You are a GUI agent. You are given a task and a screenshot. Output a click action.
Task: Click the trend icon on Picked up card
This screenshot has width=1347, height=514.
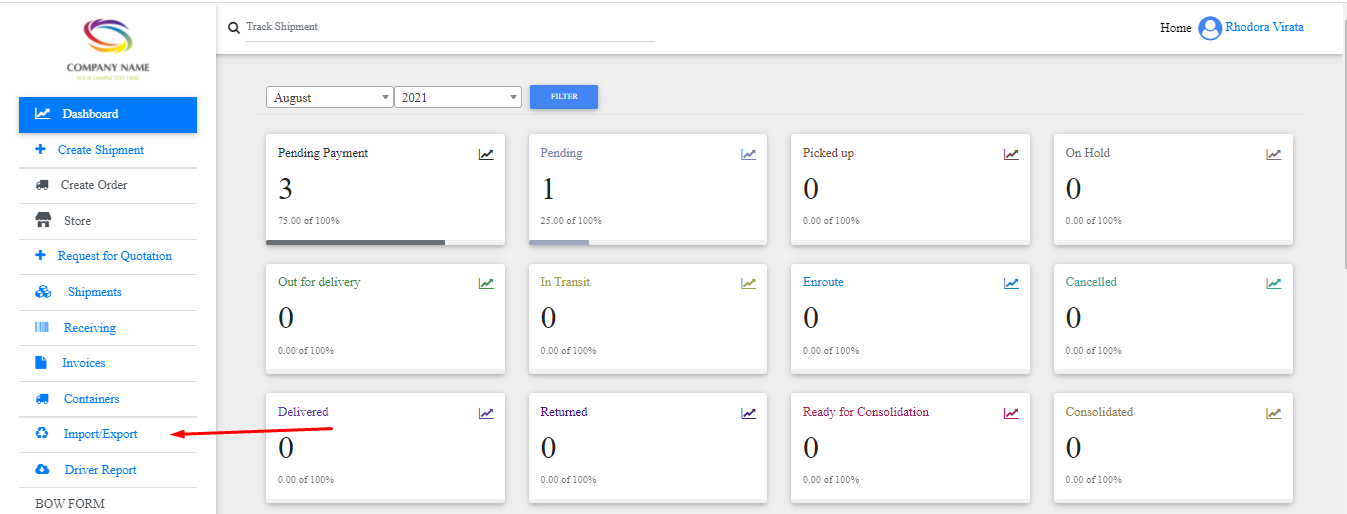pos(1011,154)
